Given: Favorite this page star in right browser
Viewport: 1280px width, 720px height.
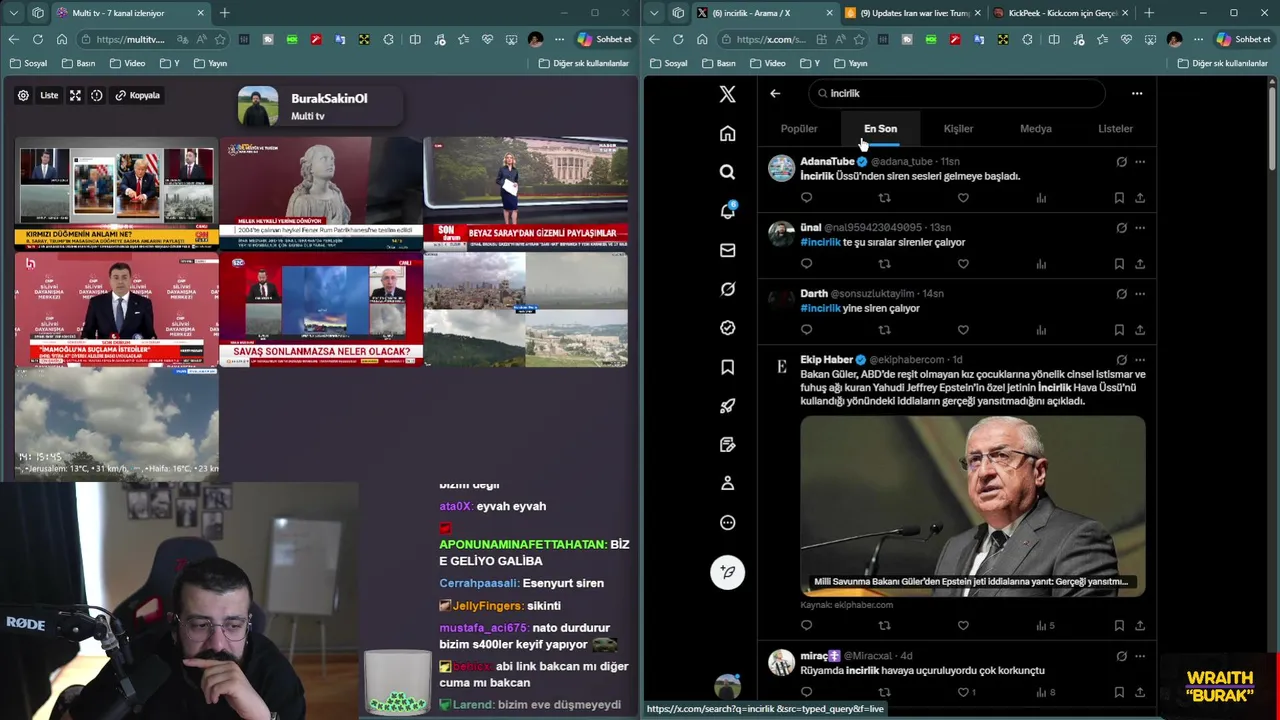Looking at the screenshot, I should pos(859,39).
